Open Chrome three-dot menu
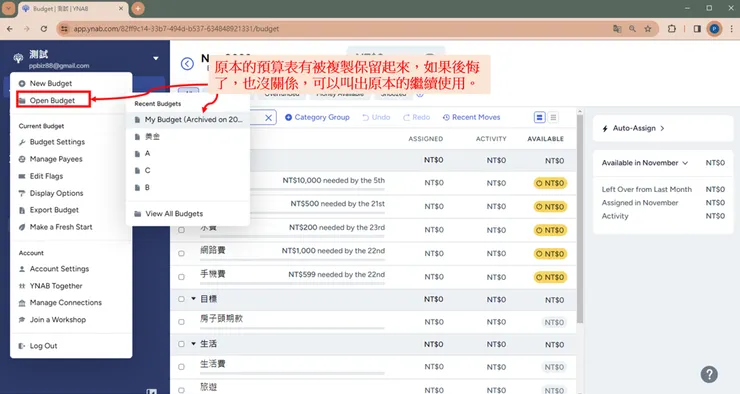 [731, 29]
